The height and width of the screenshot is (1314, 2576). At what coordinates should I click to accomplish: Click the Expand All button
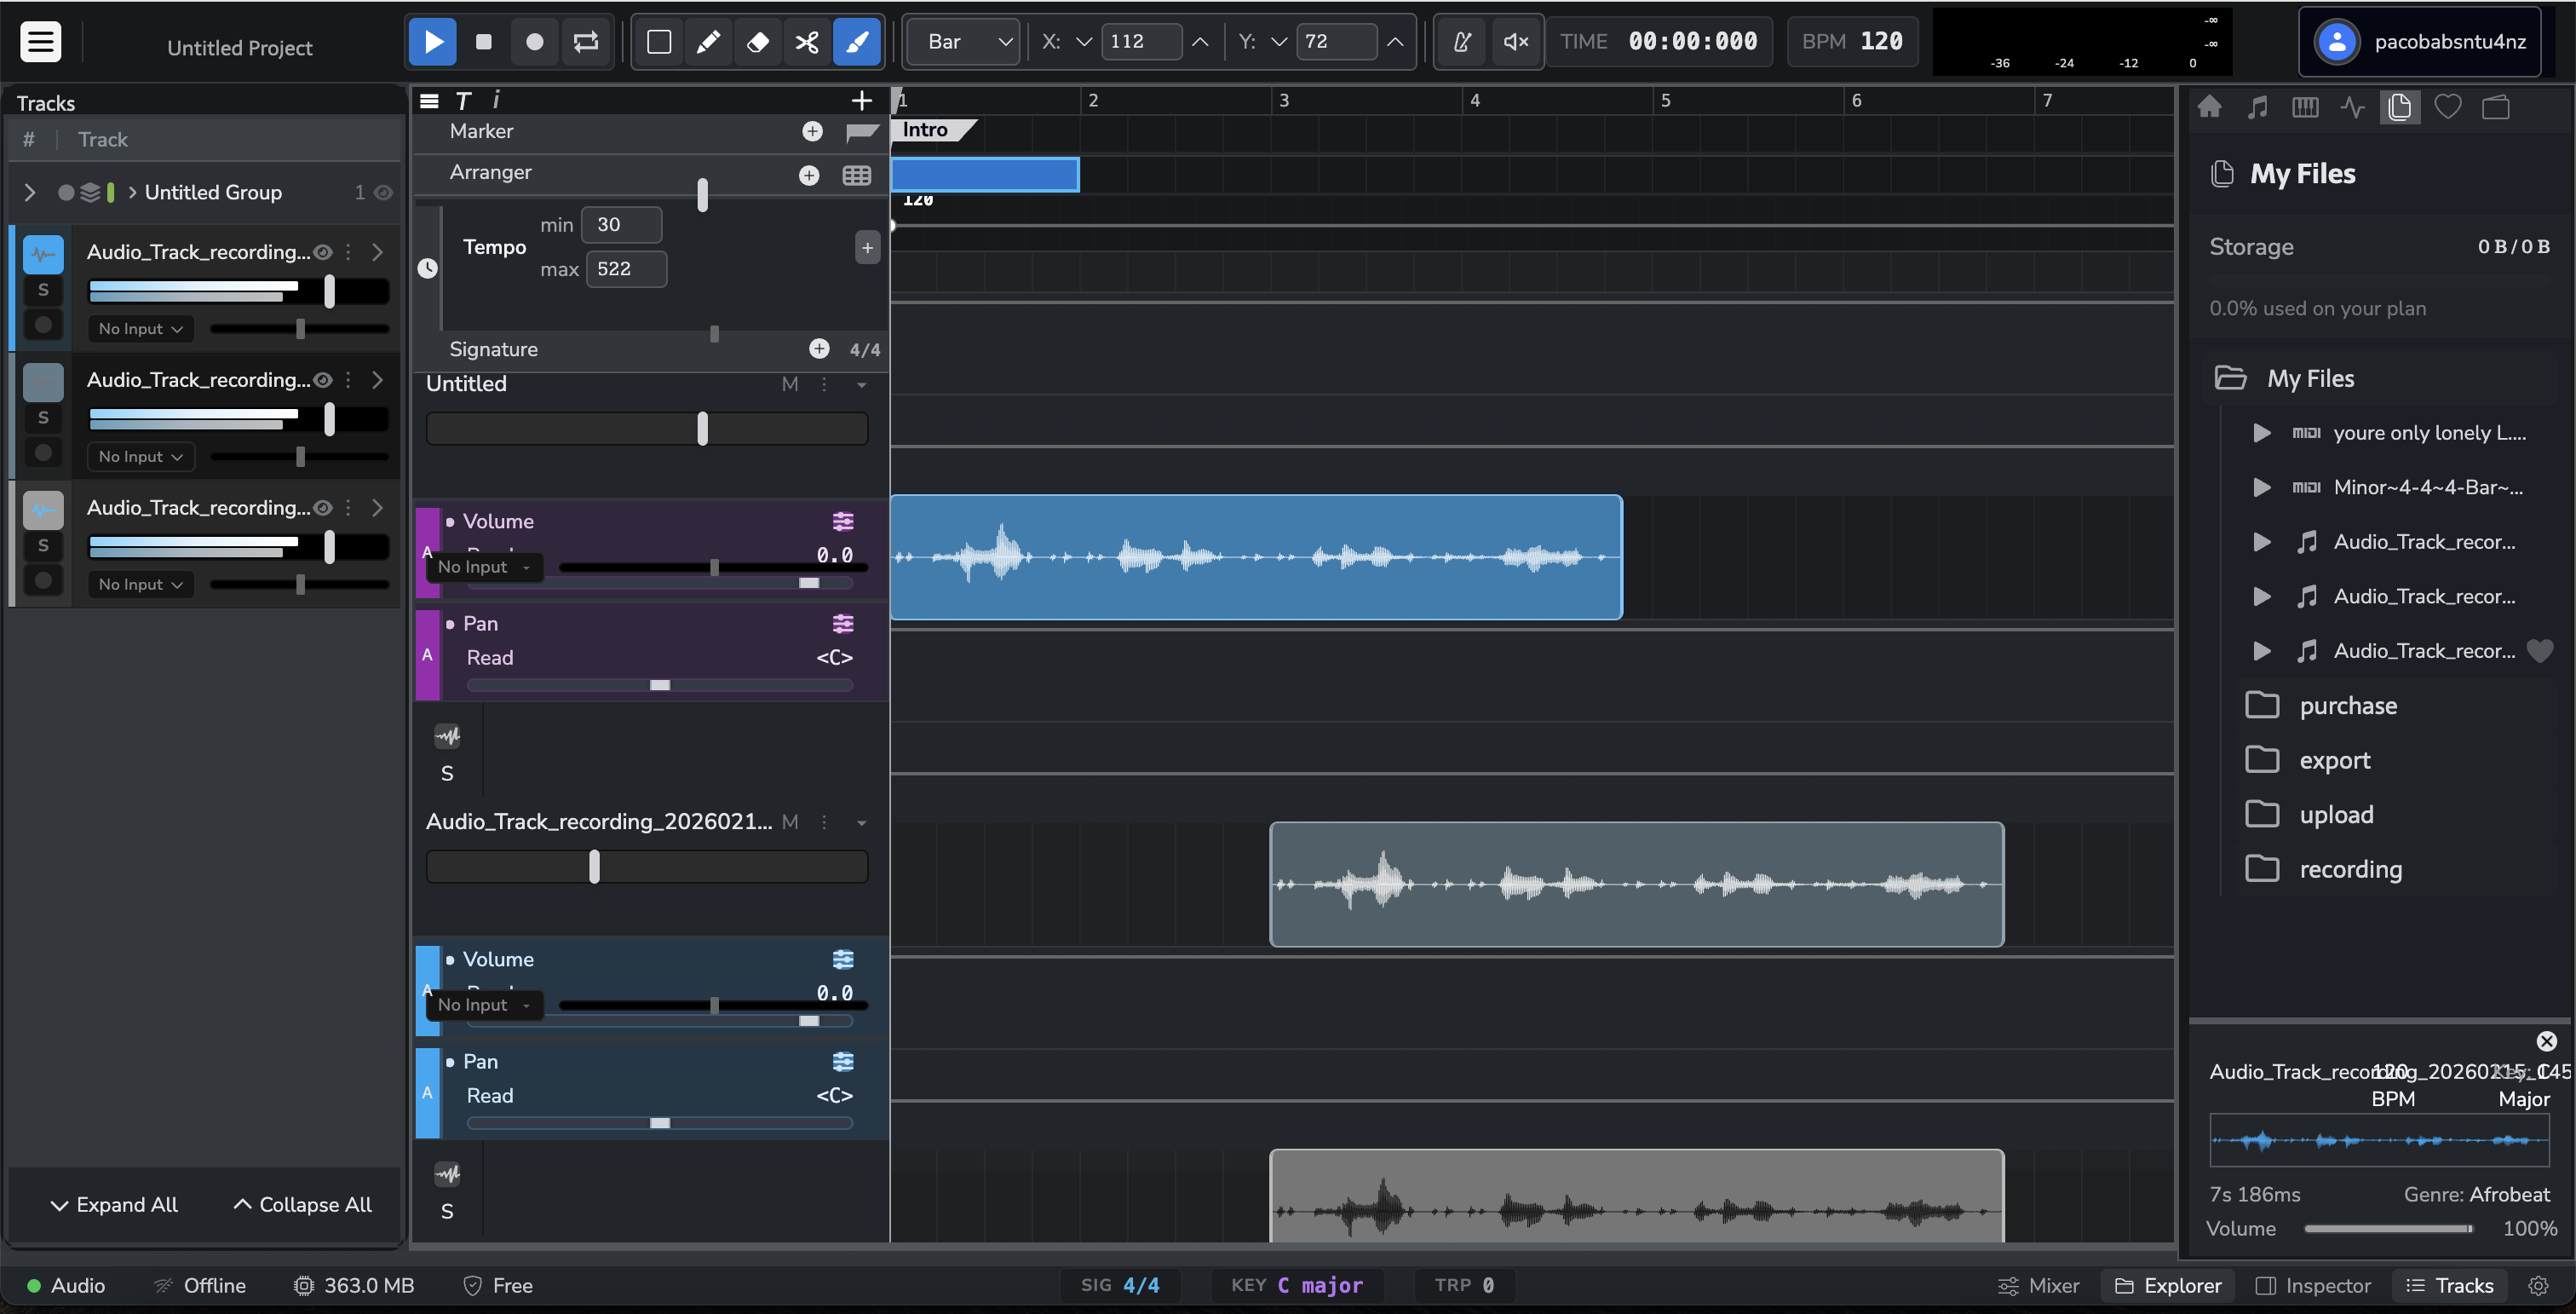click(x=114, y=1204)
